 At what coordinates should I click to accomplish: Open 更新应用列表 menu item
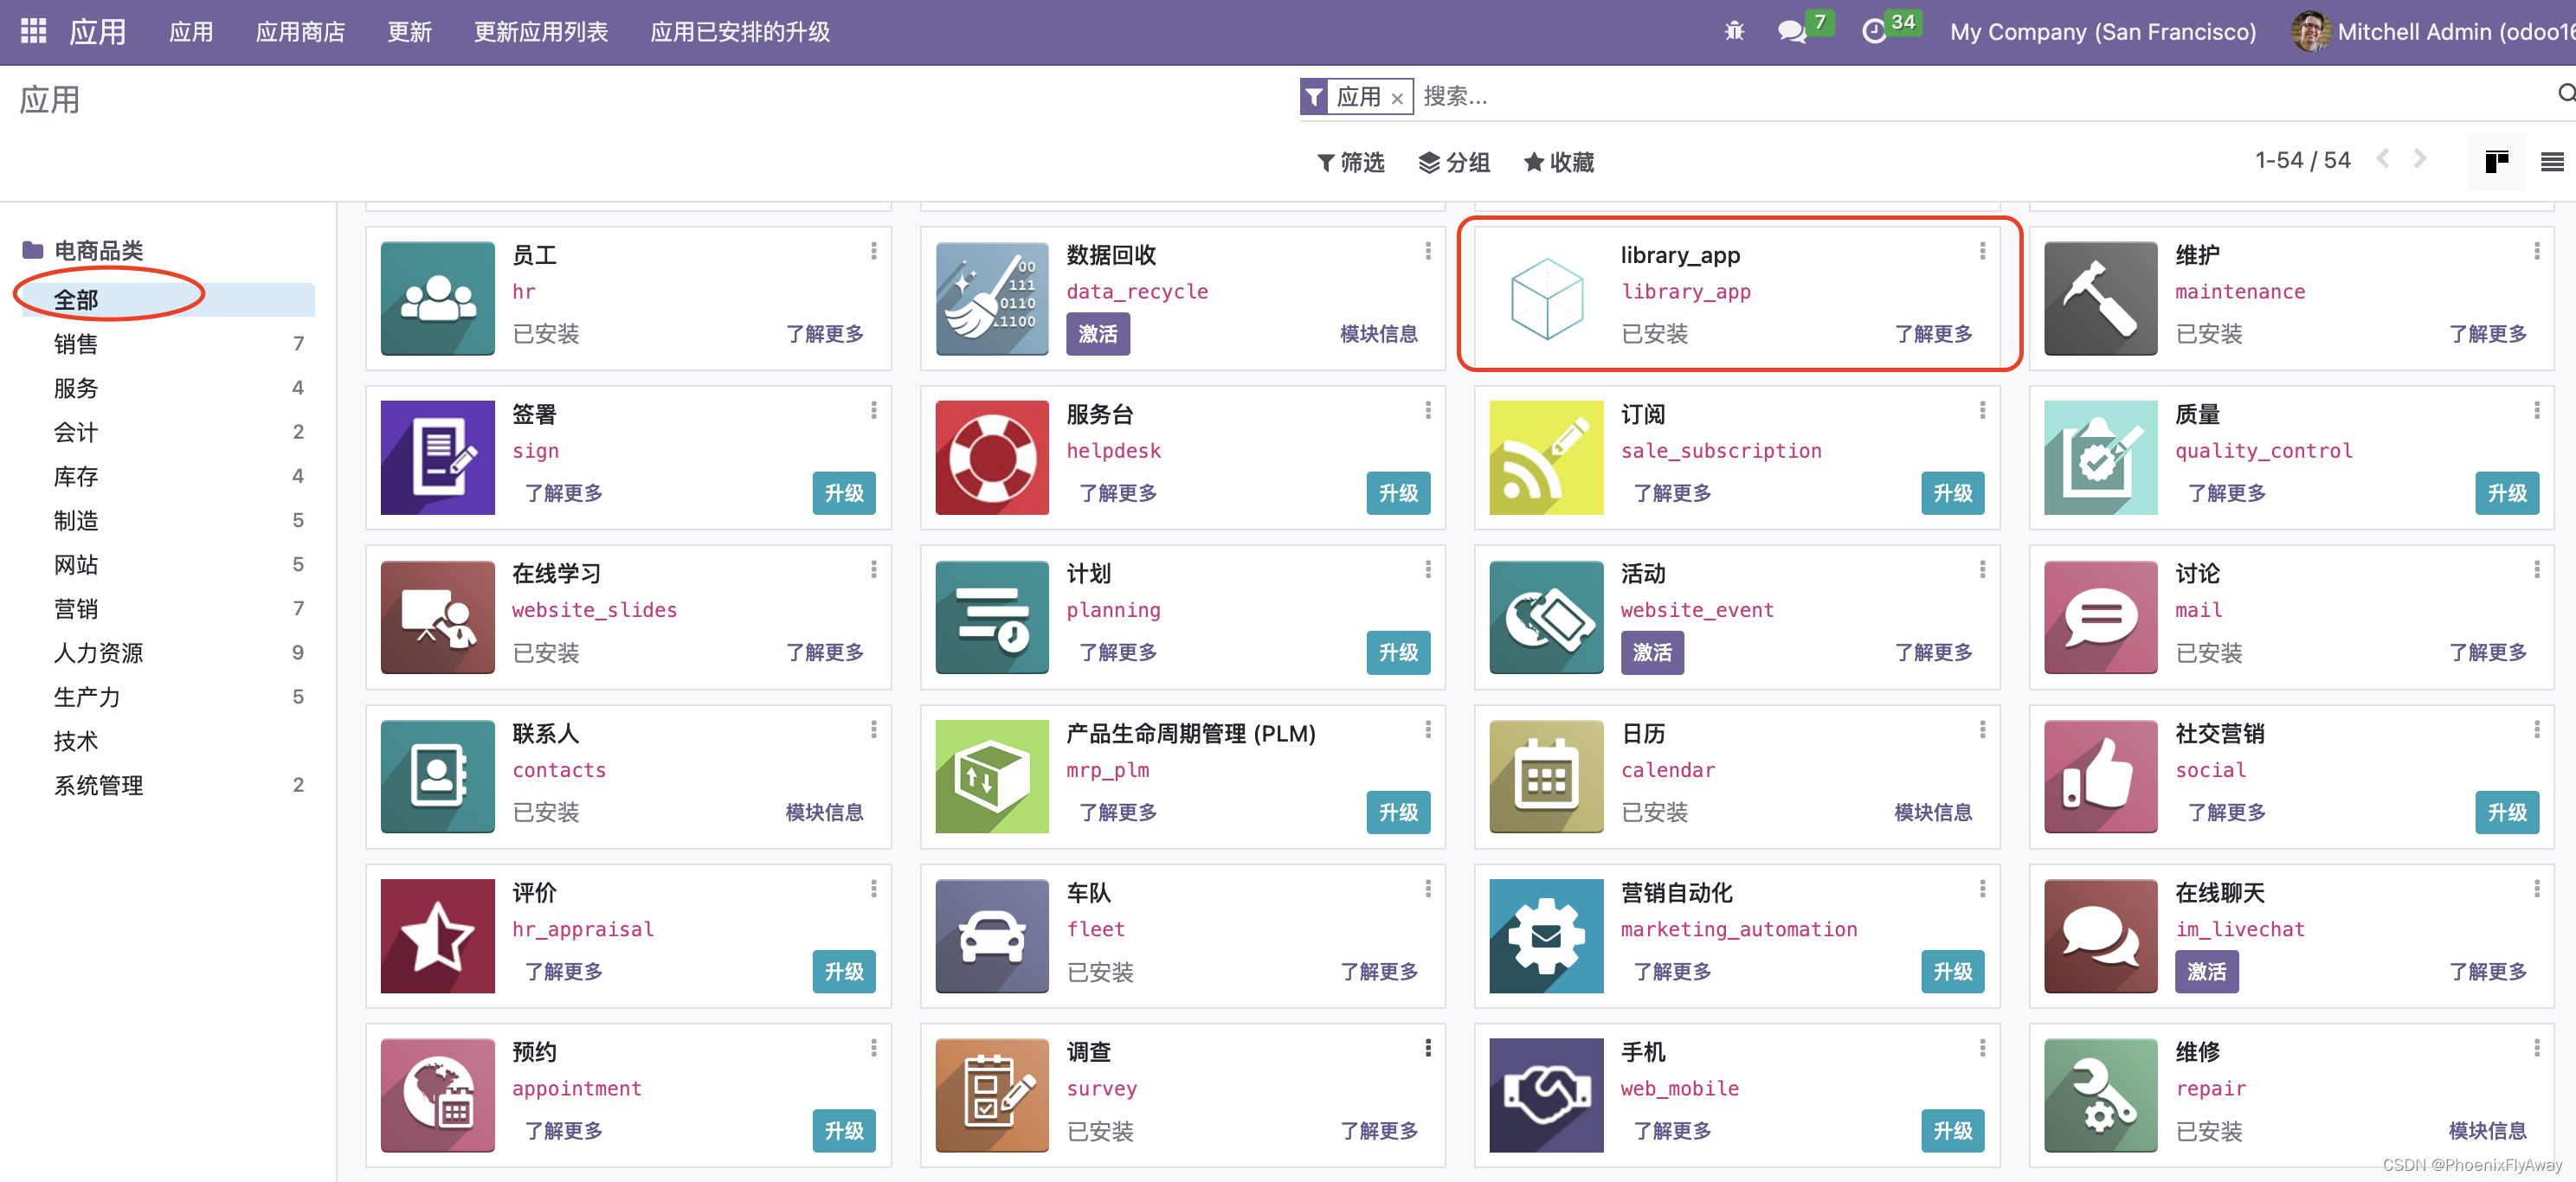(x=540, y=32)
